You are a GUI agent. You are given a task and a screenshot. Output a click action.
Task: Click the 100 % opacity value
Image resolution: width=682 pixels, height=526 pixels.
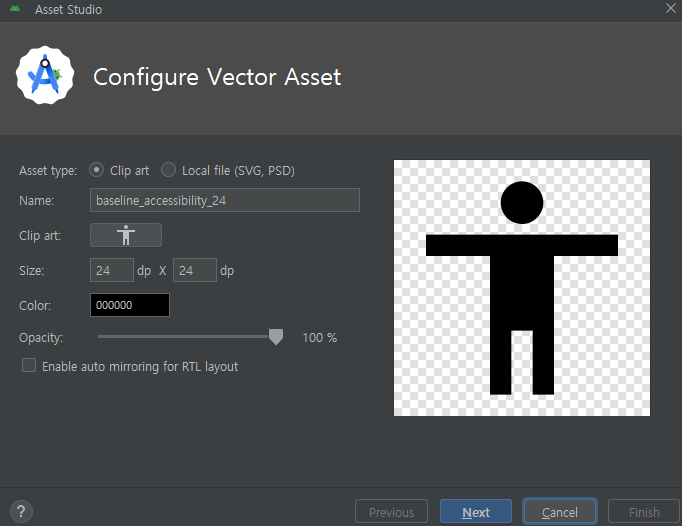pos(320,338)
